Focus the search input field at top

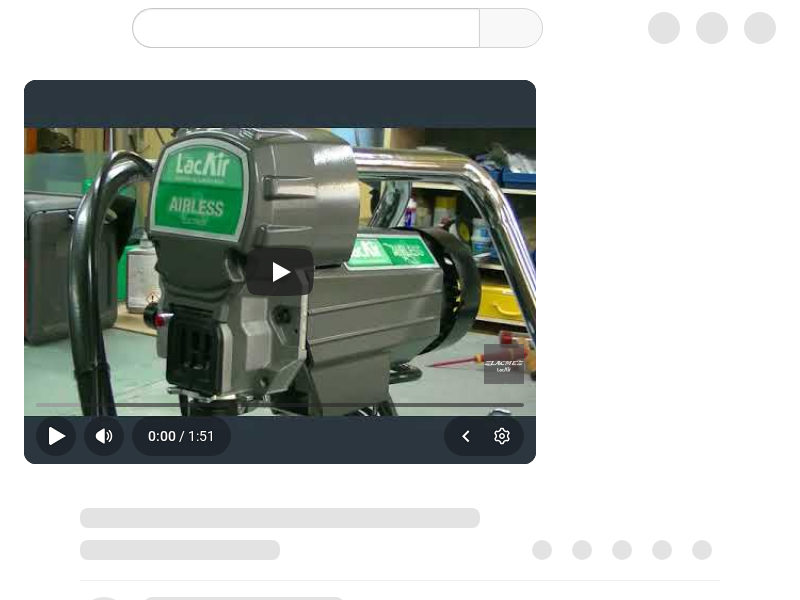(306, 28)
